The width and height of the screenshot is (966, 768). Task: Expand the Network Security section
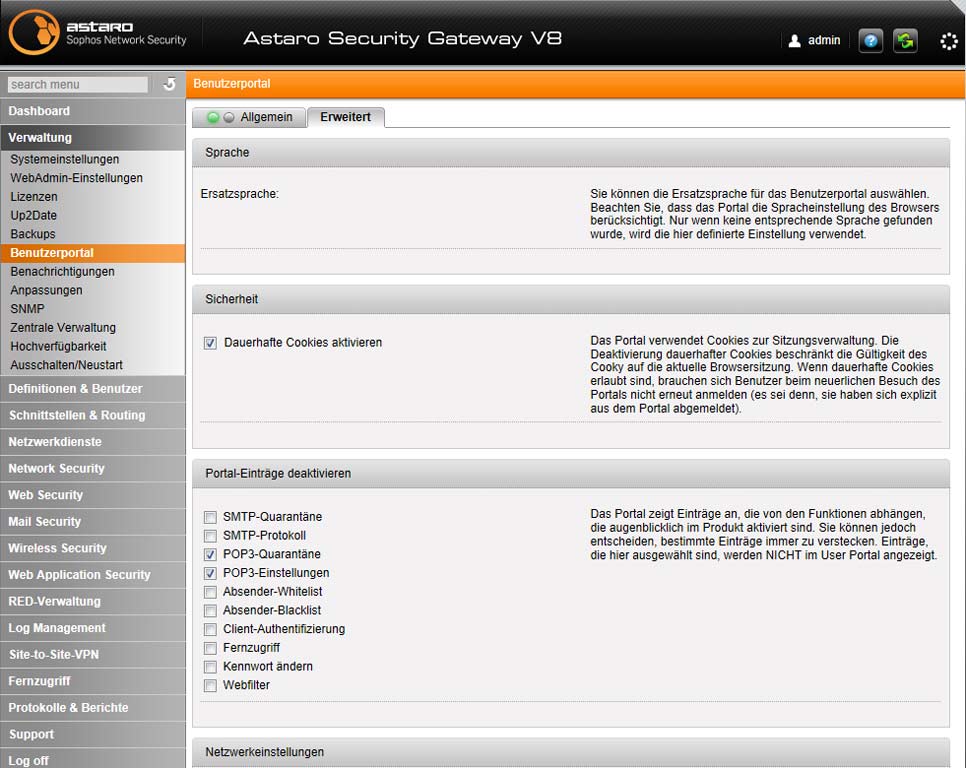[92, 469]
